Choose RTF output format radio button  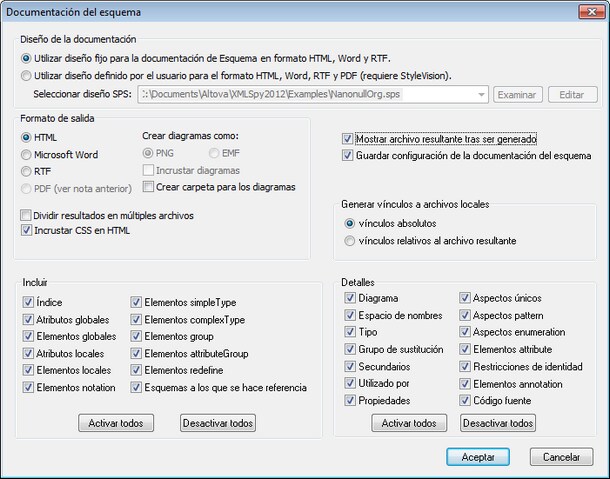coord(26,172)
